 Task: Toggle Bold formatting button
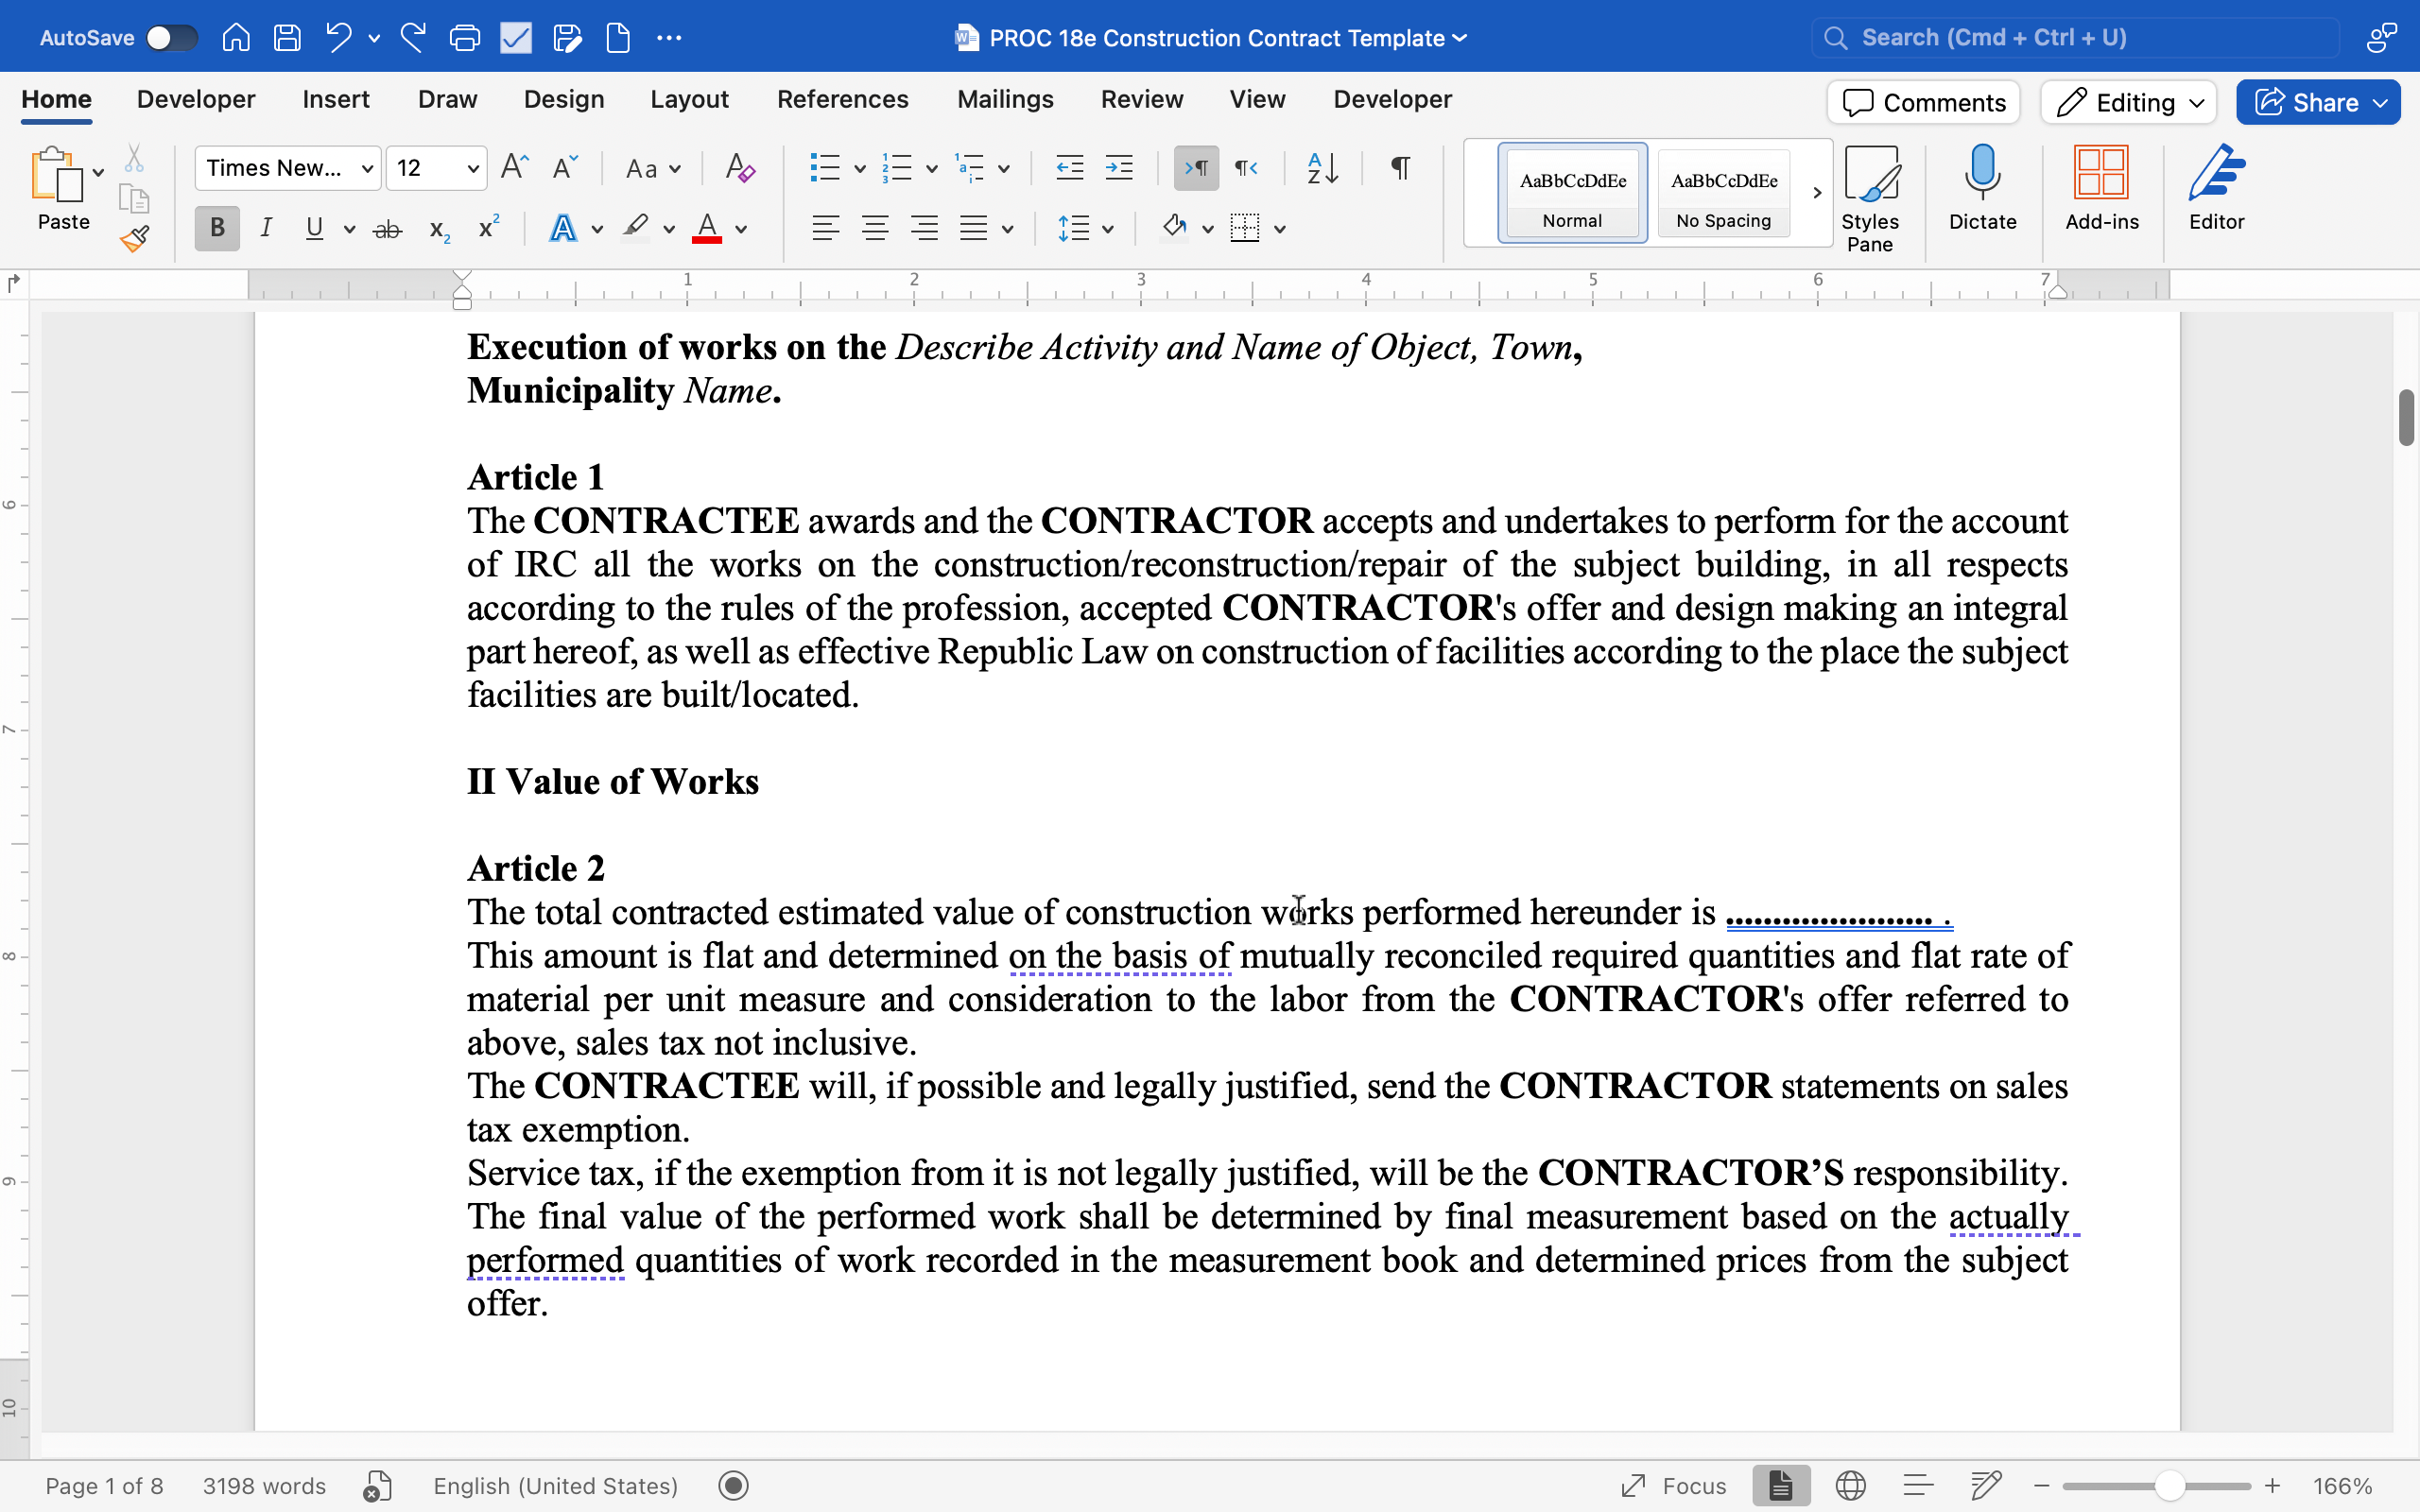pyautogui.click(x=217, y=229)
